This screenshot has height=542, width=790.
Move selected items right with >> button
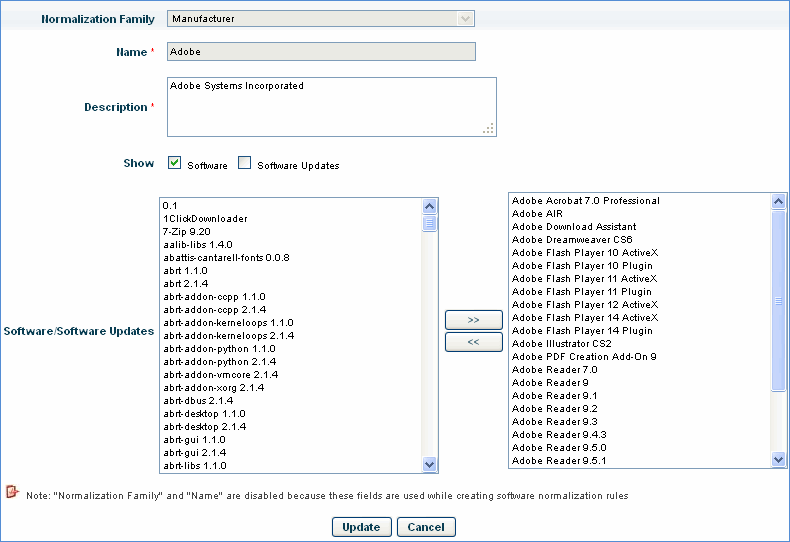pyautogui.click(x=474, y=320)
